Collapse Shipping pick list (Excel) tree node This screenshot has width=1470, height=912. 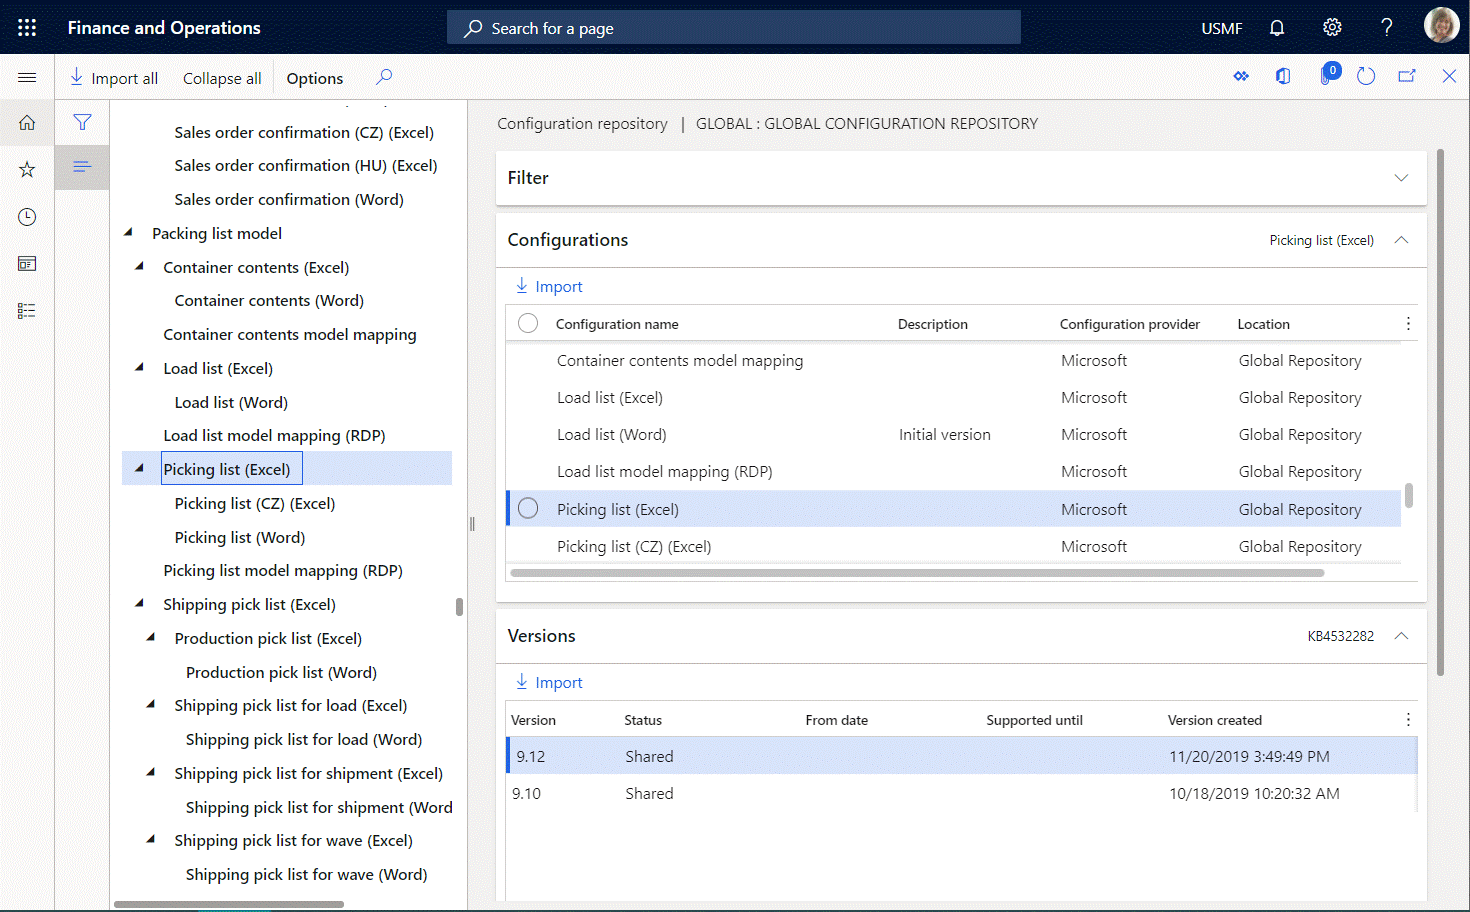pyautogui.click(x=139, y=603)
